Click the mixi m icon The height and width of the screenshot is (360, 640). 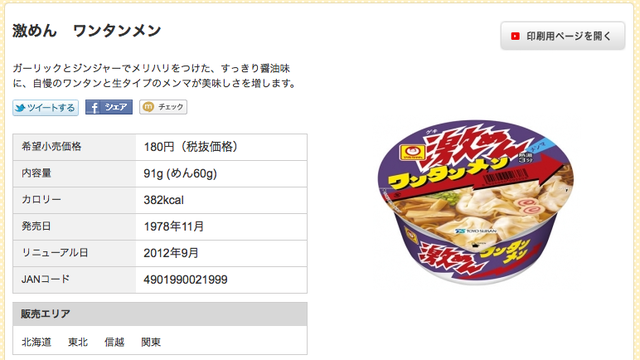(149, 107)
